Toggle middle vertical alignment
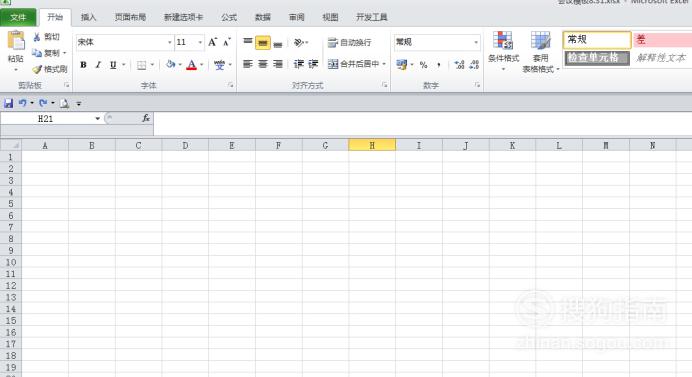This screenshot has width=692, height=377. pyautogui.click(x=263, y=42)
